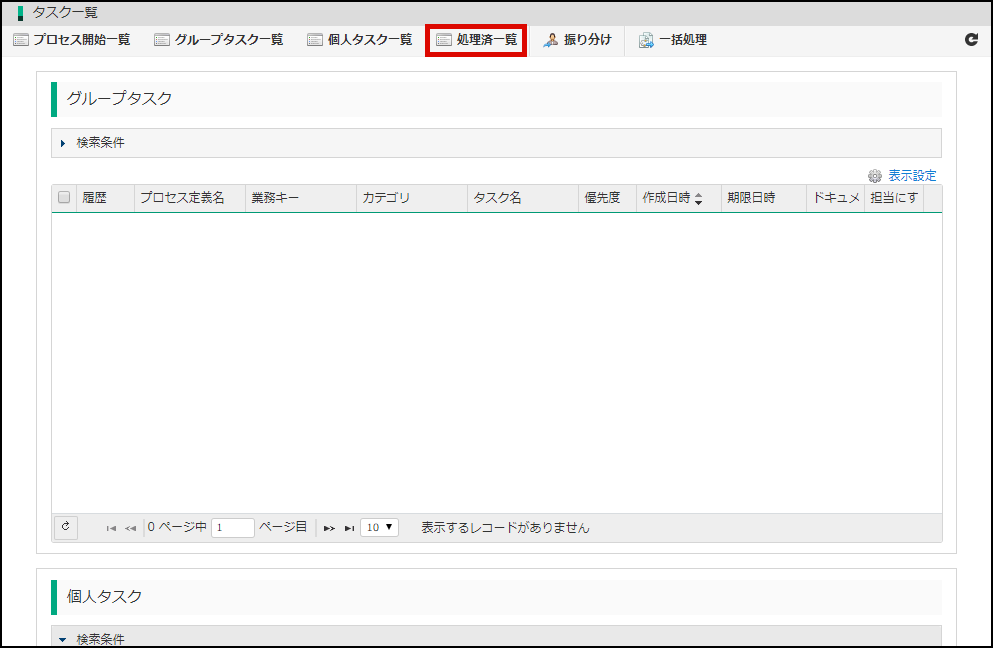Click the 一括処理 document icon
This screenshot has width=993, height=648.
646,41
